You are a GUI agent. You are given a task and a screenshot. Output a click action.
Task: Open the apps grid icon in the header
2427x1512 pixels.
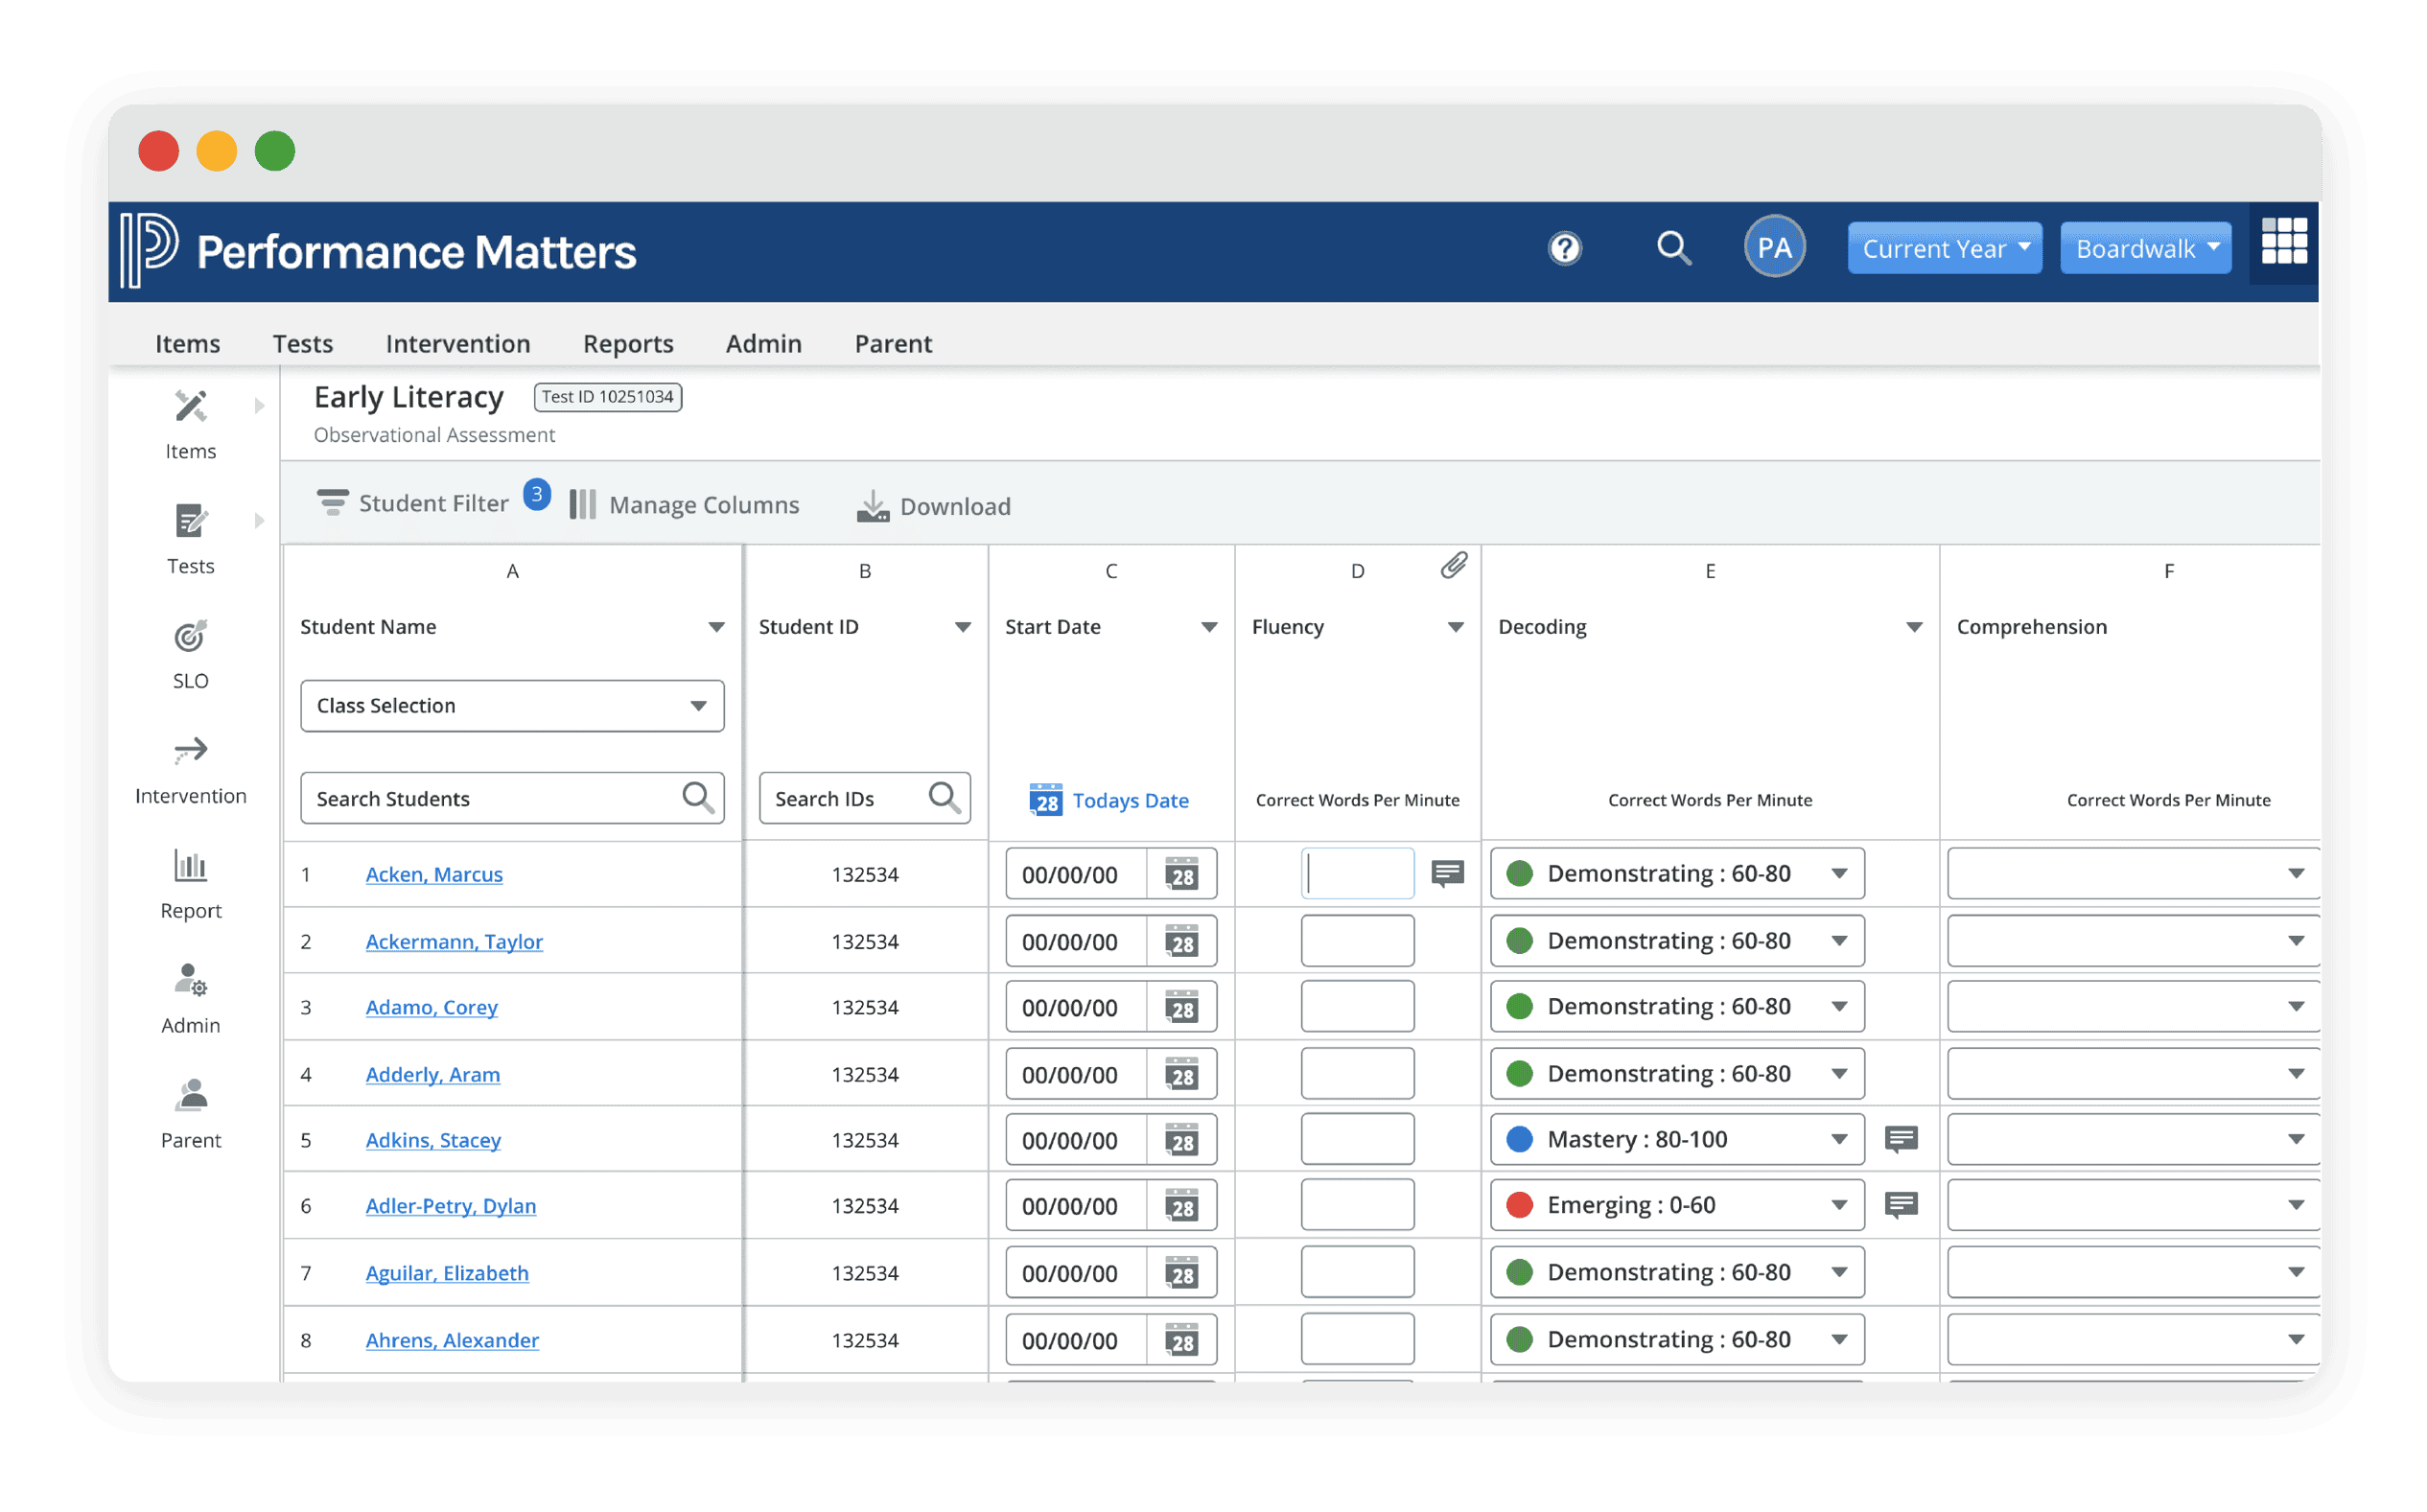(x=2283, y=243)
